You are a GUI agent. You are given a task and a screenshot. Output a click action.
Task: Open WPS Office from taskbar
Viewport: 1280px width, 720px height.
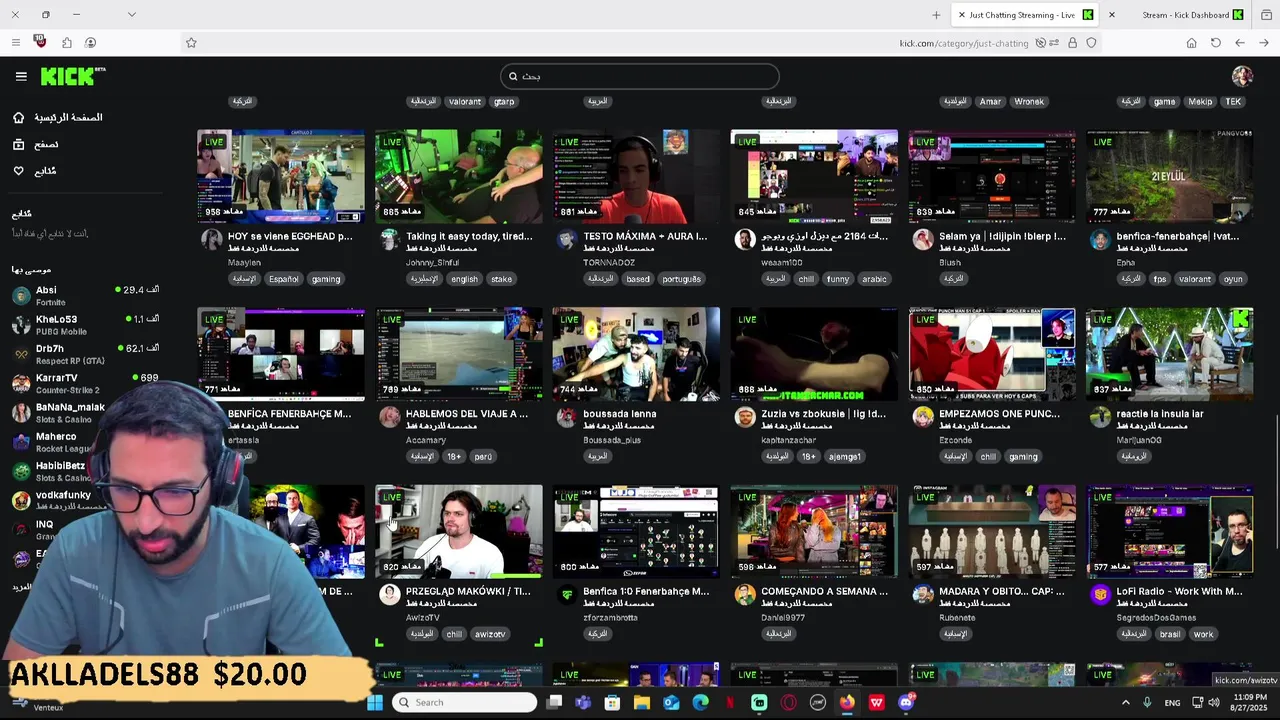click(x=877, y=702)
